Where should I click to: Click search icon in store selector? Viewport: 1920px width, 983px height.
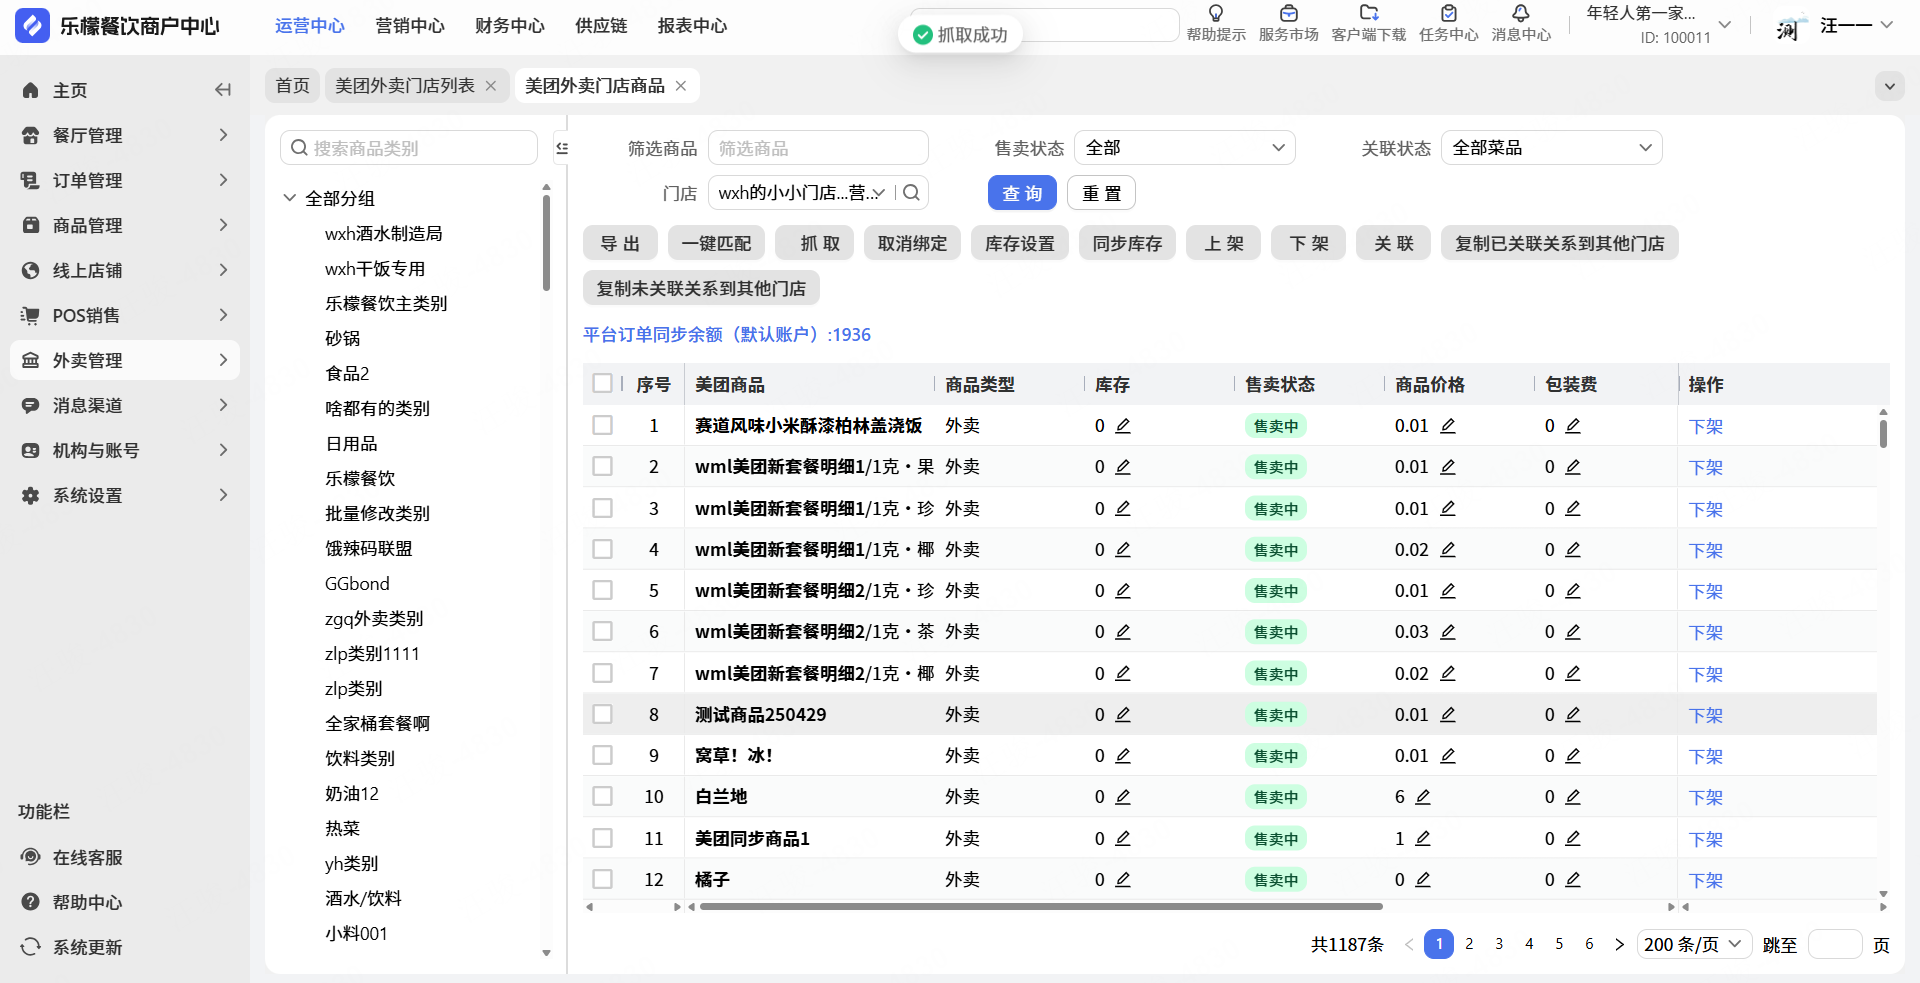click(x=911, y=193)
